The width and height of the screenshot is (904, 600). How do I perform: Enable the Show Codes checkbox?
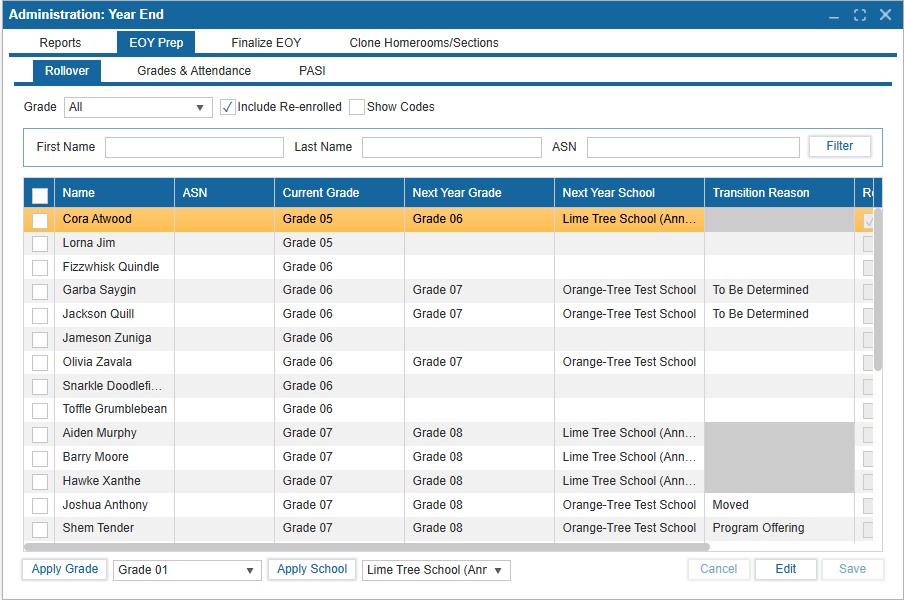click(357, 107)
